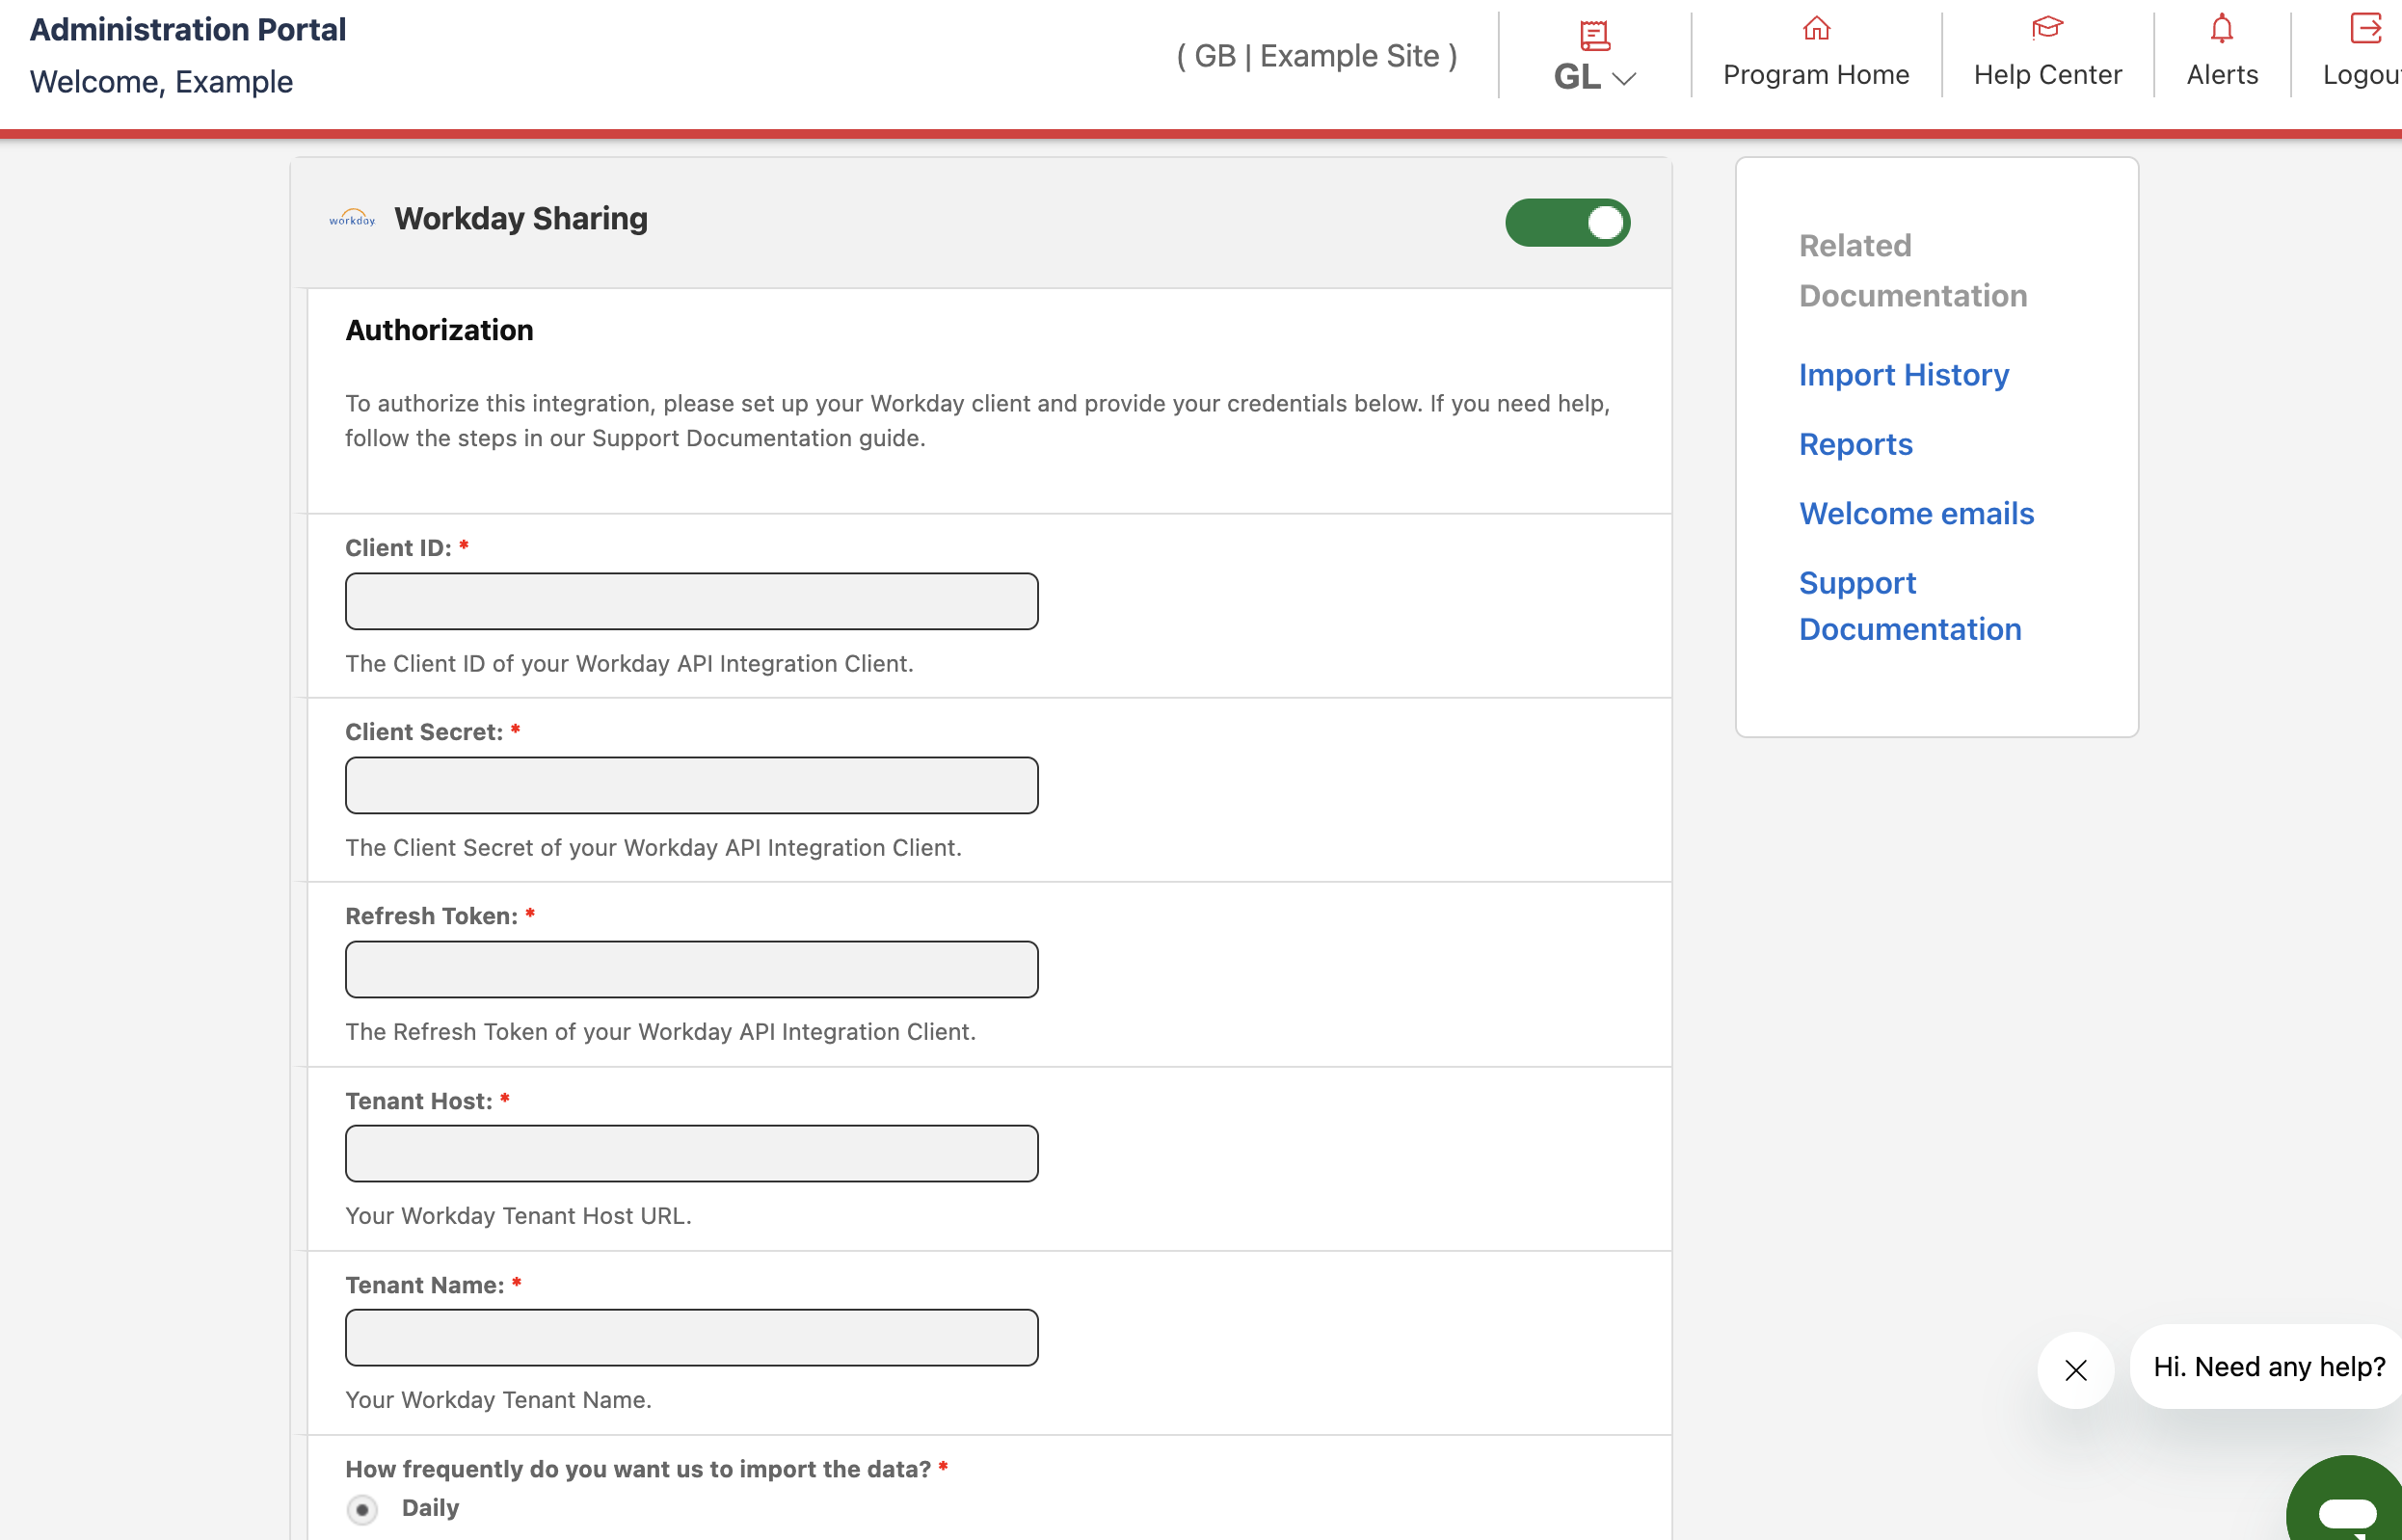Click the 'Your Workday Tenant Name.' hint
This screenshot has height=1540, width=2402.
click(498, 1400)
